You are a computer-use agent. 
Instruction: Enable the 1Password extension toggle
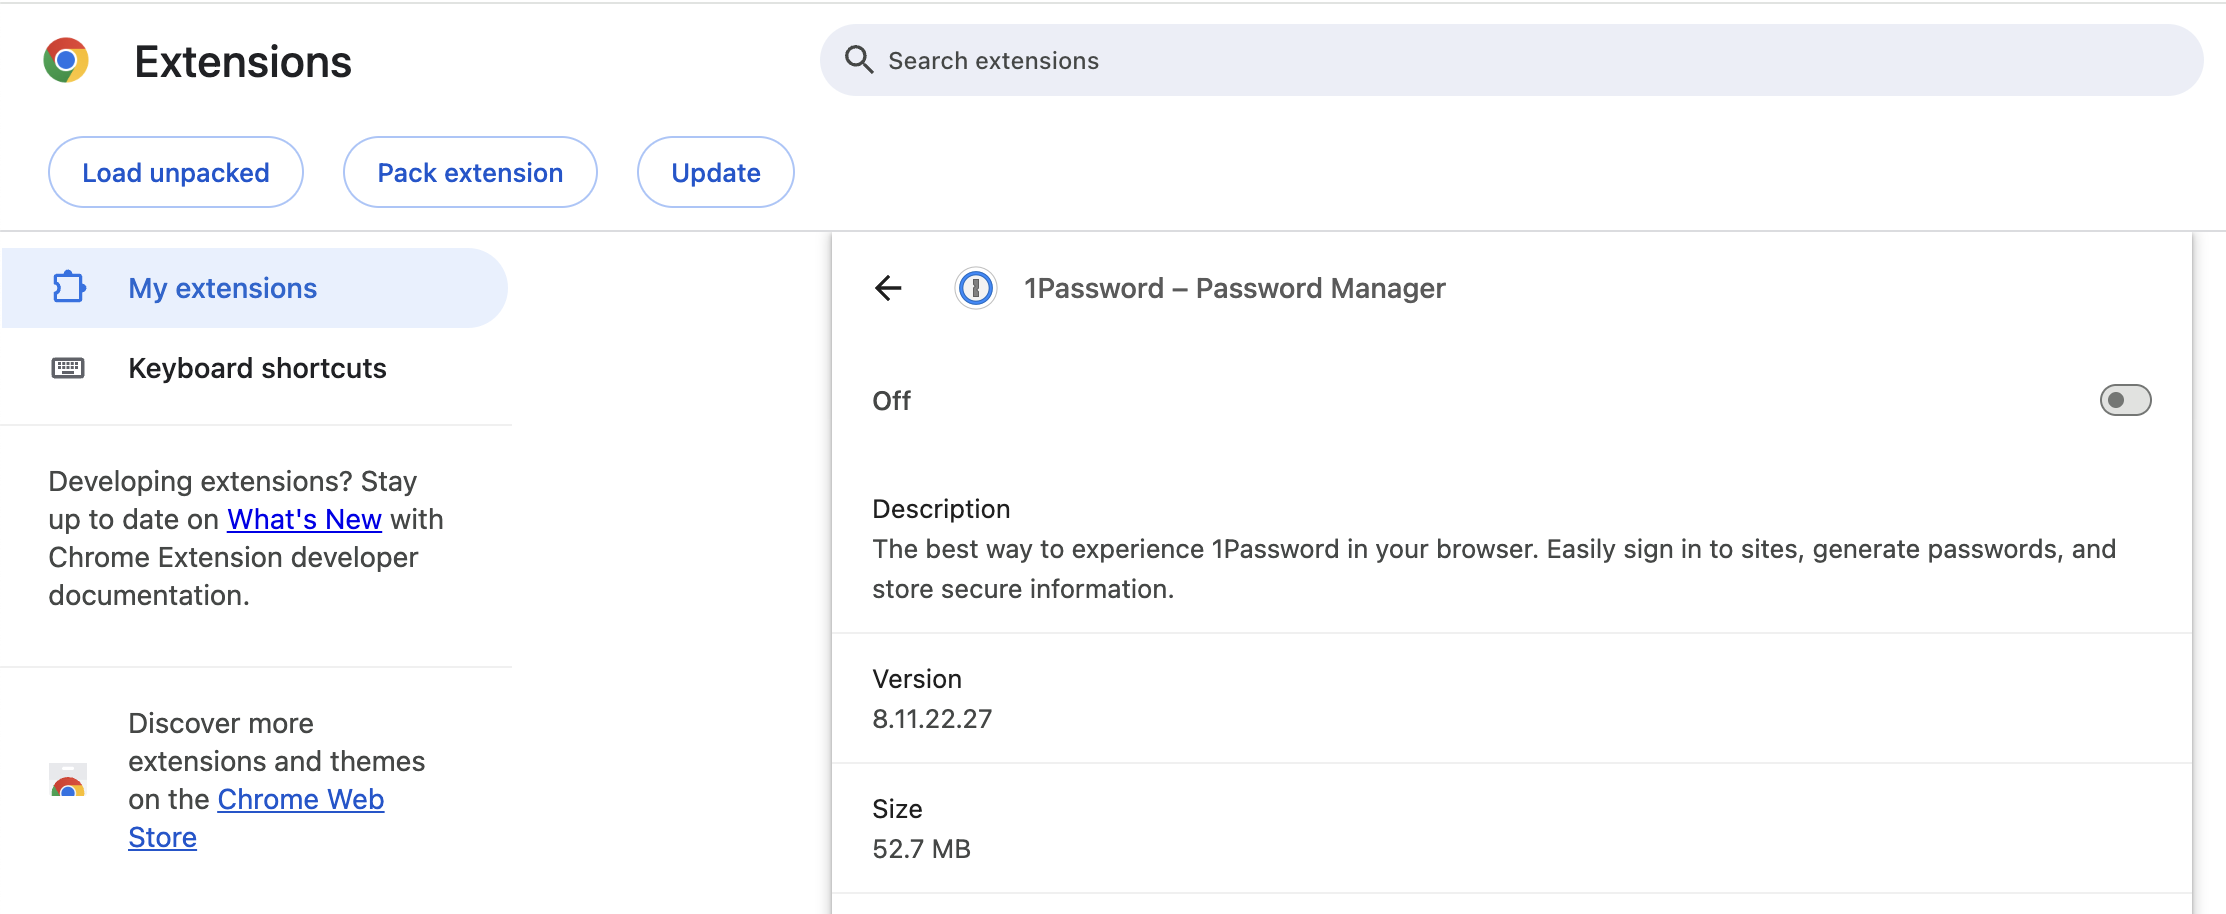2124,400
